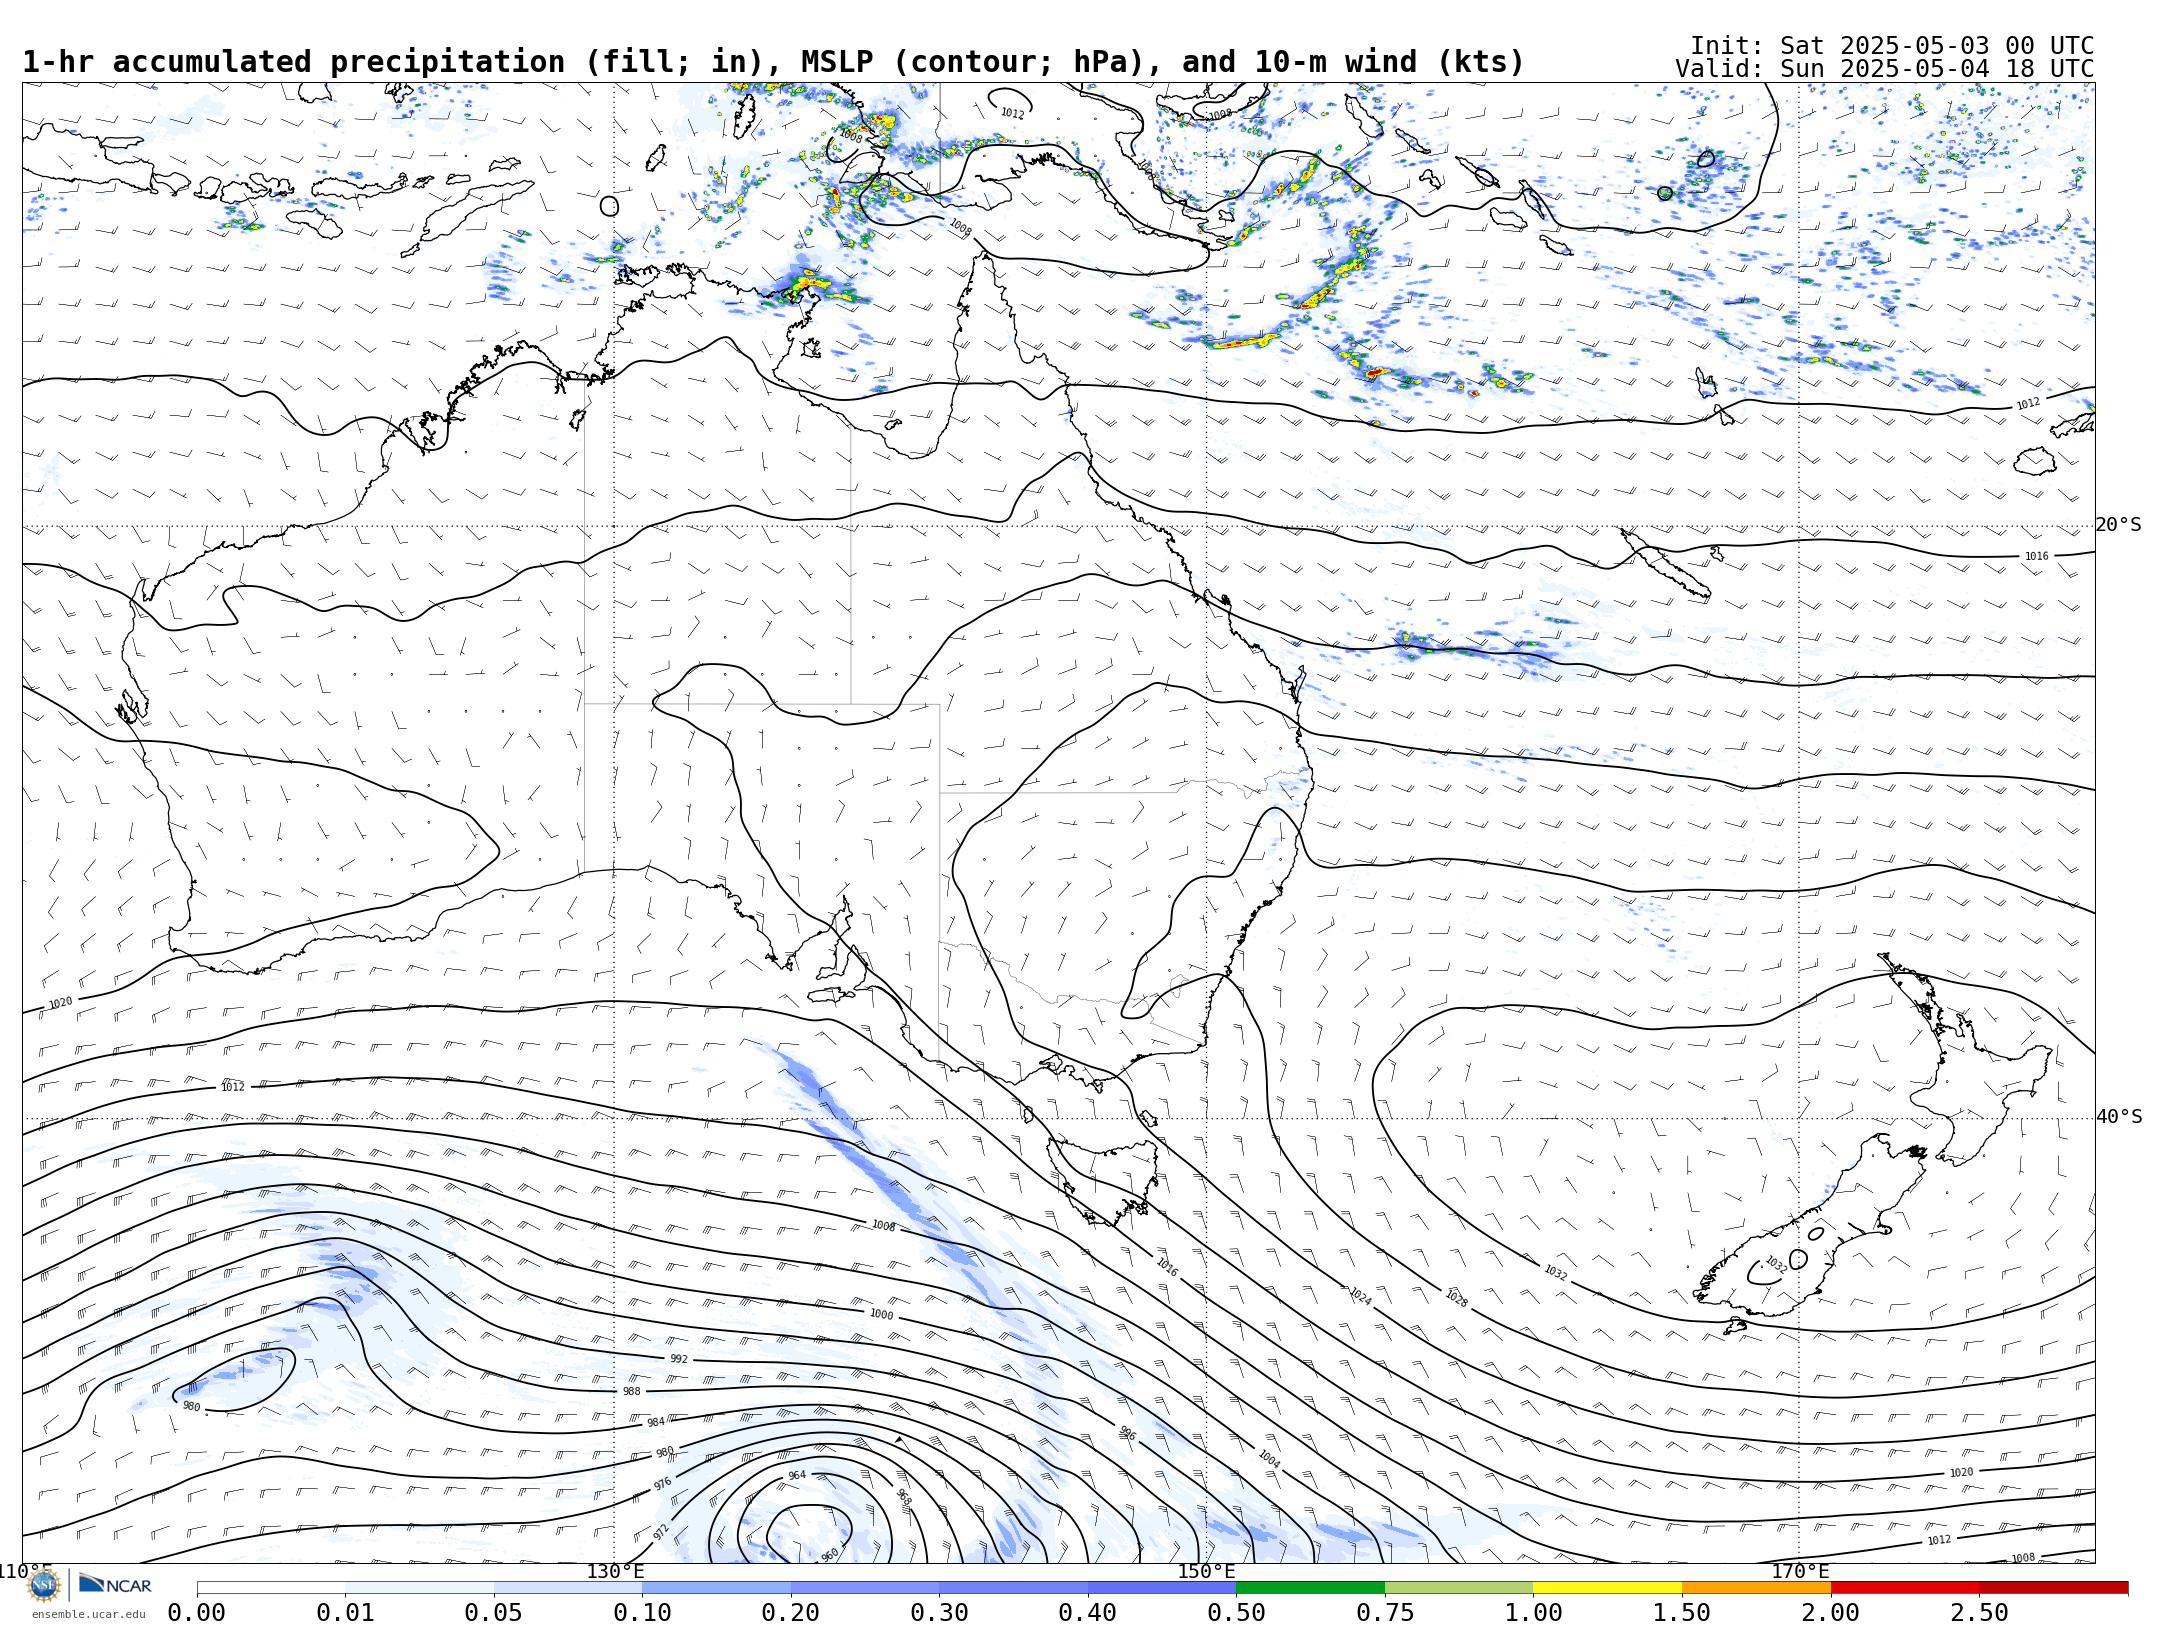Screen dimensions: 2160x1626
Task: Click the 1.50 colorbar tick label
Action: [x=1682, y=1613]
